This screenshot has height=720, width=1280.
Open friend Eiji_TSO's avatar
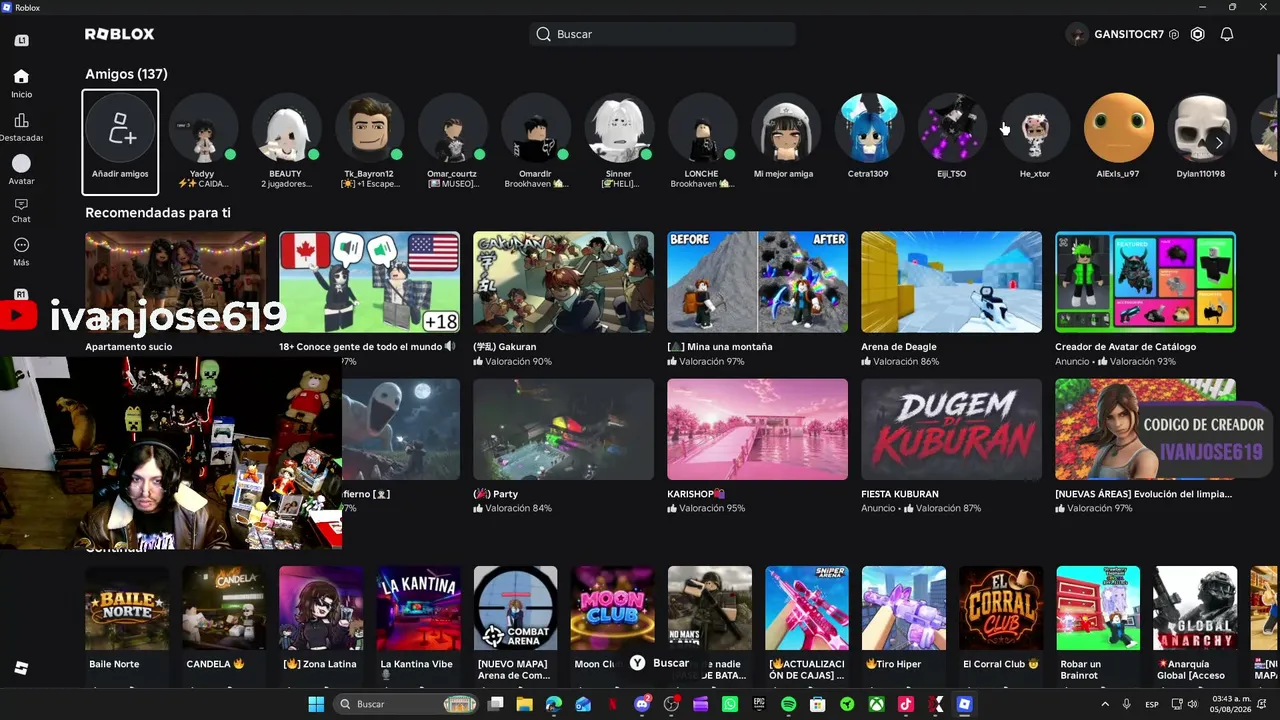pos(952,128)
